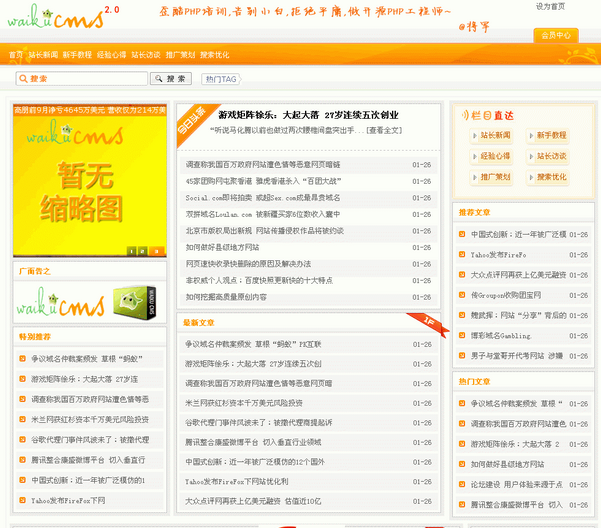
Task: Open 站长访谈 in the navigation bar
Action: 146,55
